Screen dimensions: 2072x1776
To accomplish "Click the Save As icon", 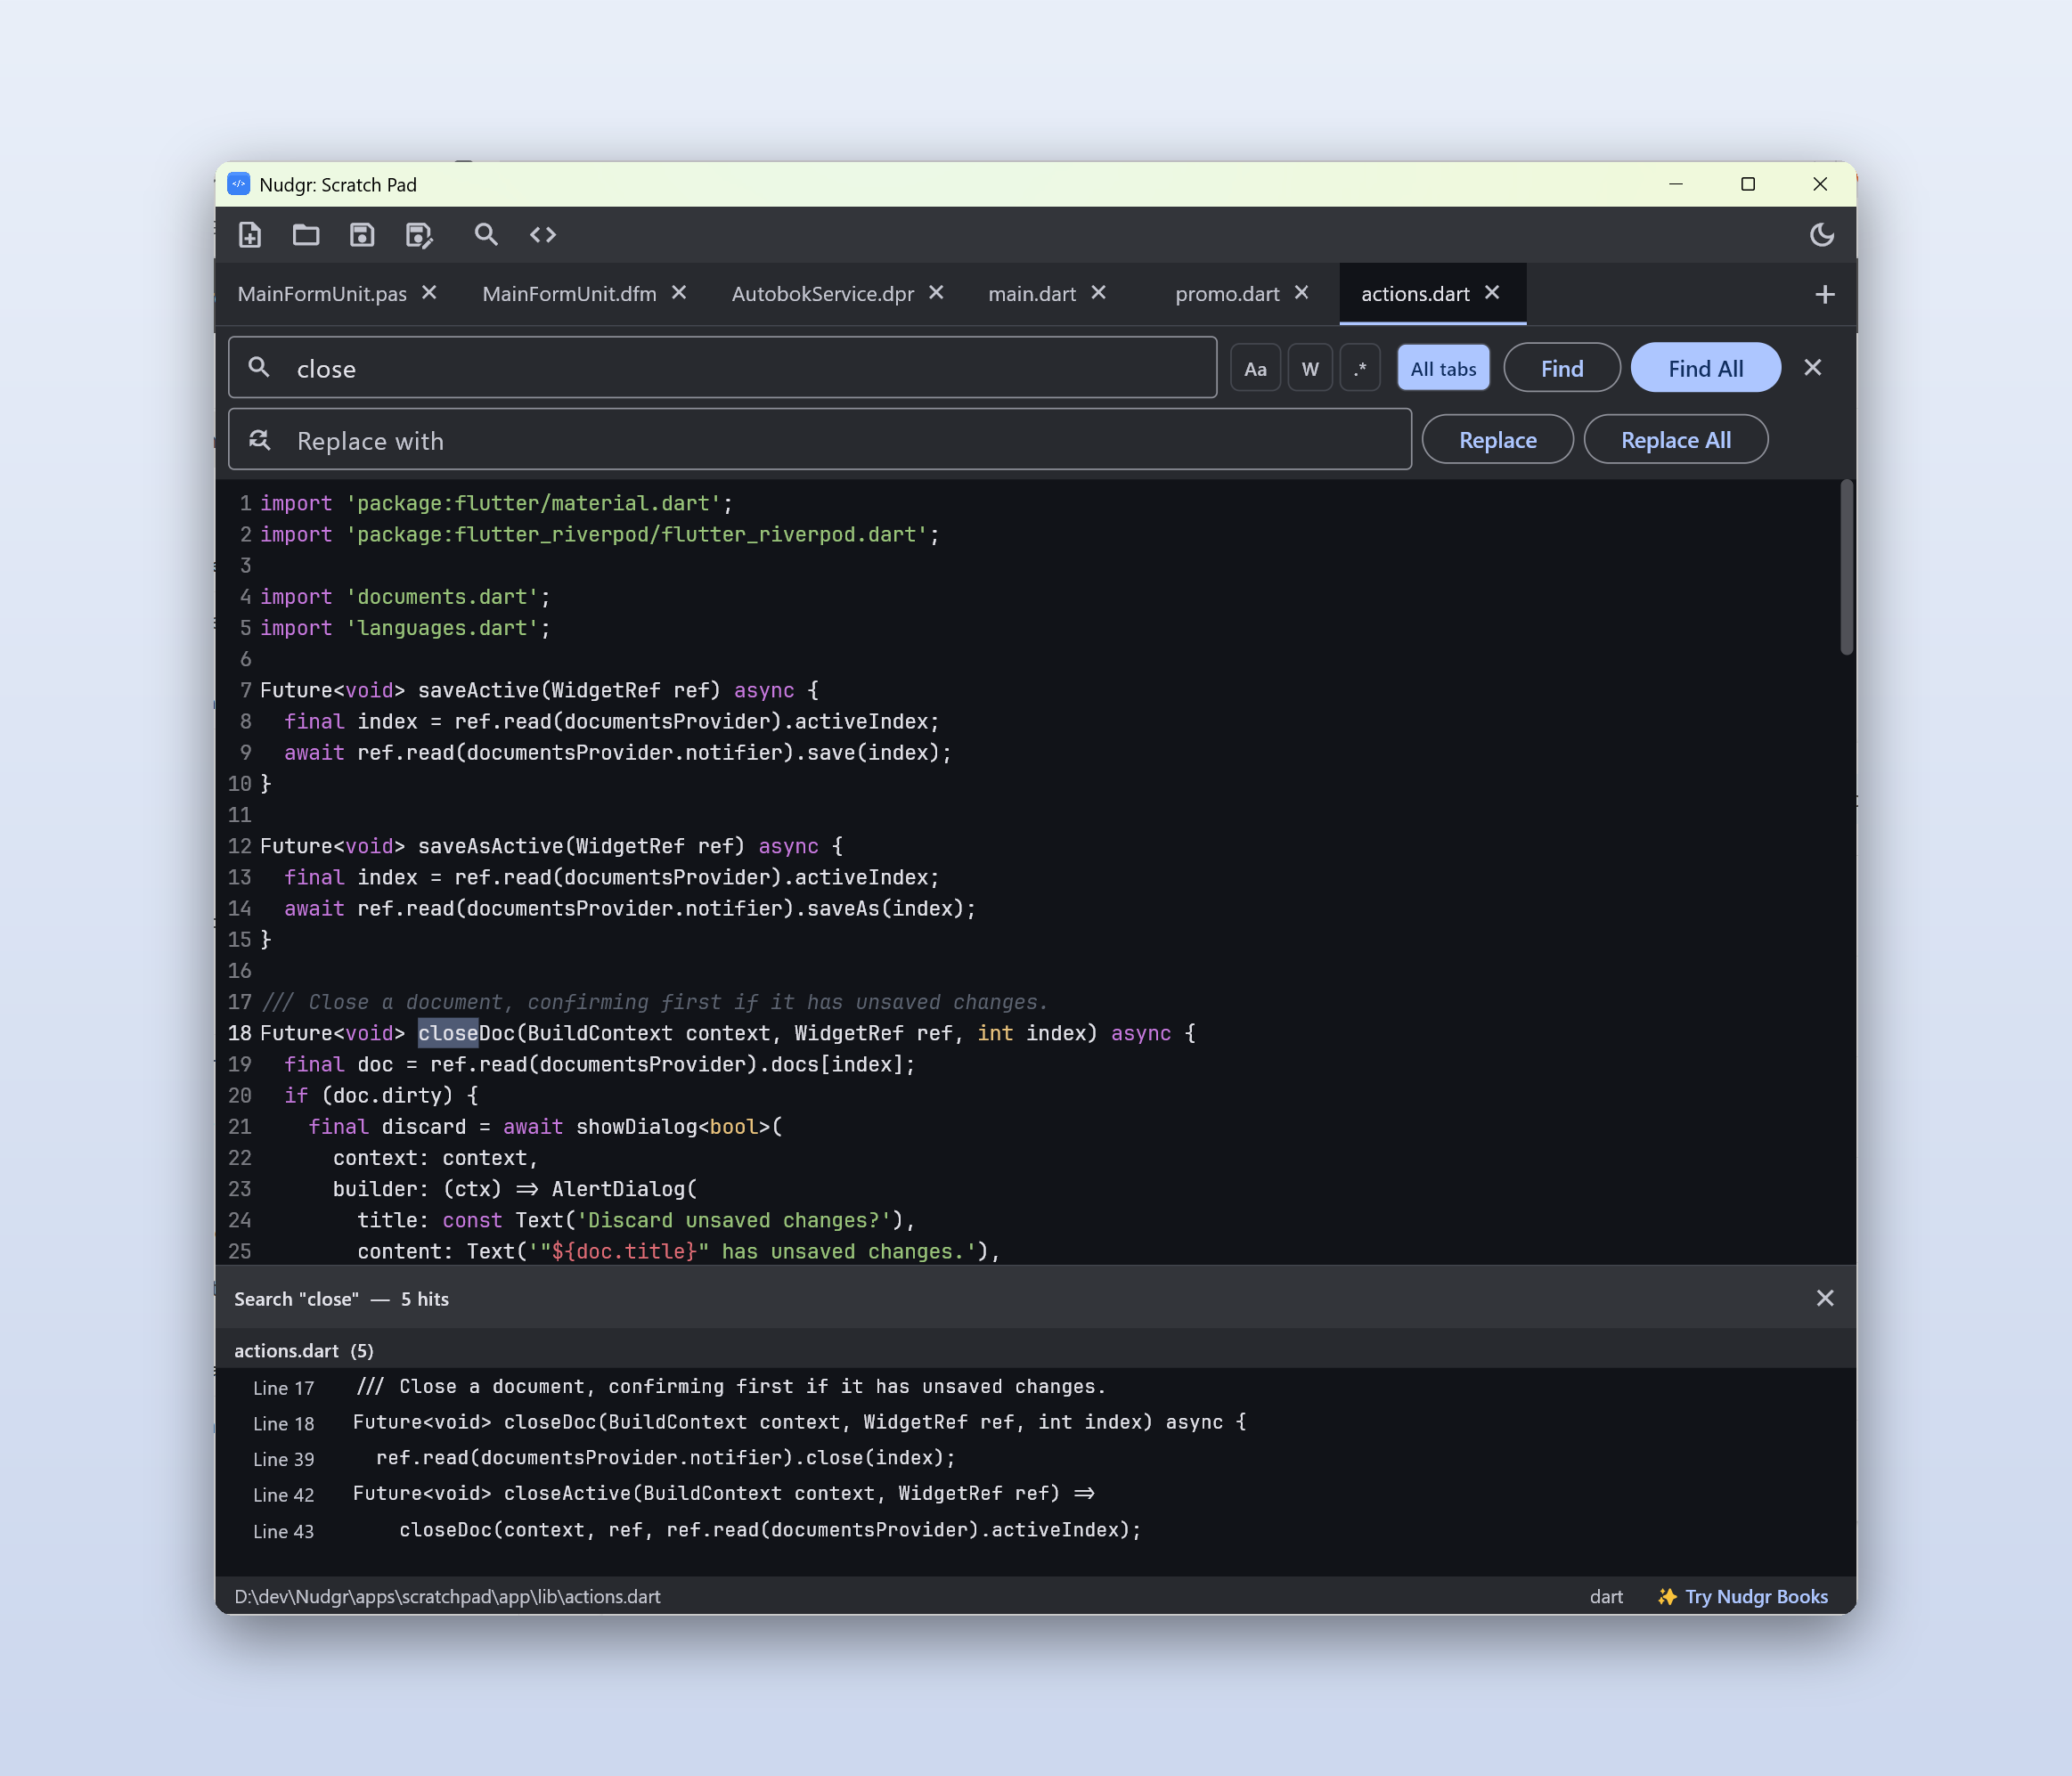I will pyautogui.click(x=419, y=235).
